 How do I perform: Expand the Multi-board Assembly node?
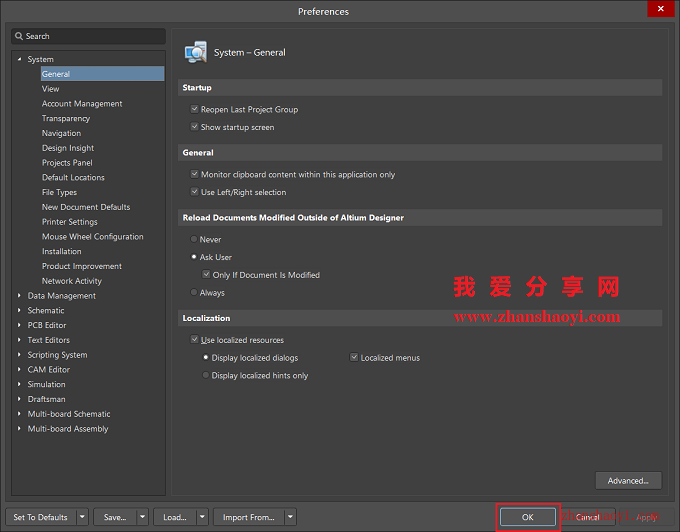(19, 428)
